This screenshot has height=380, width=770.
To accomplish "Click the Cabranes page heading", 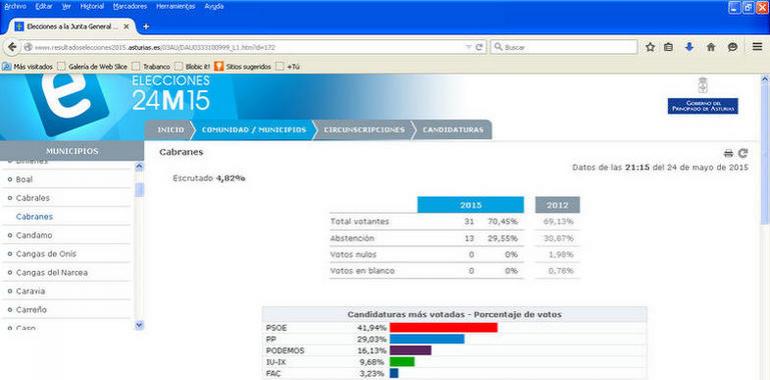I will pos(181,152).
